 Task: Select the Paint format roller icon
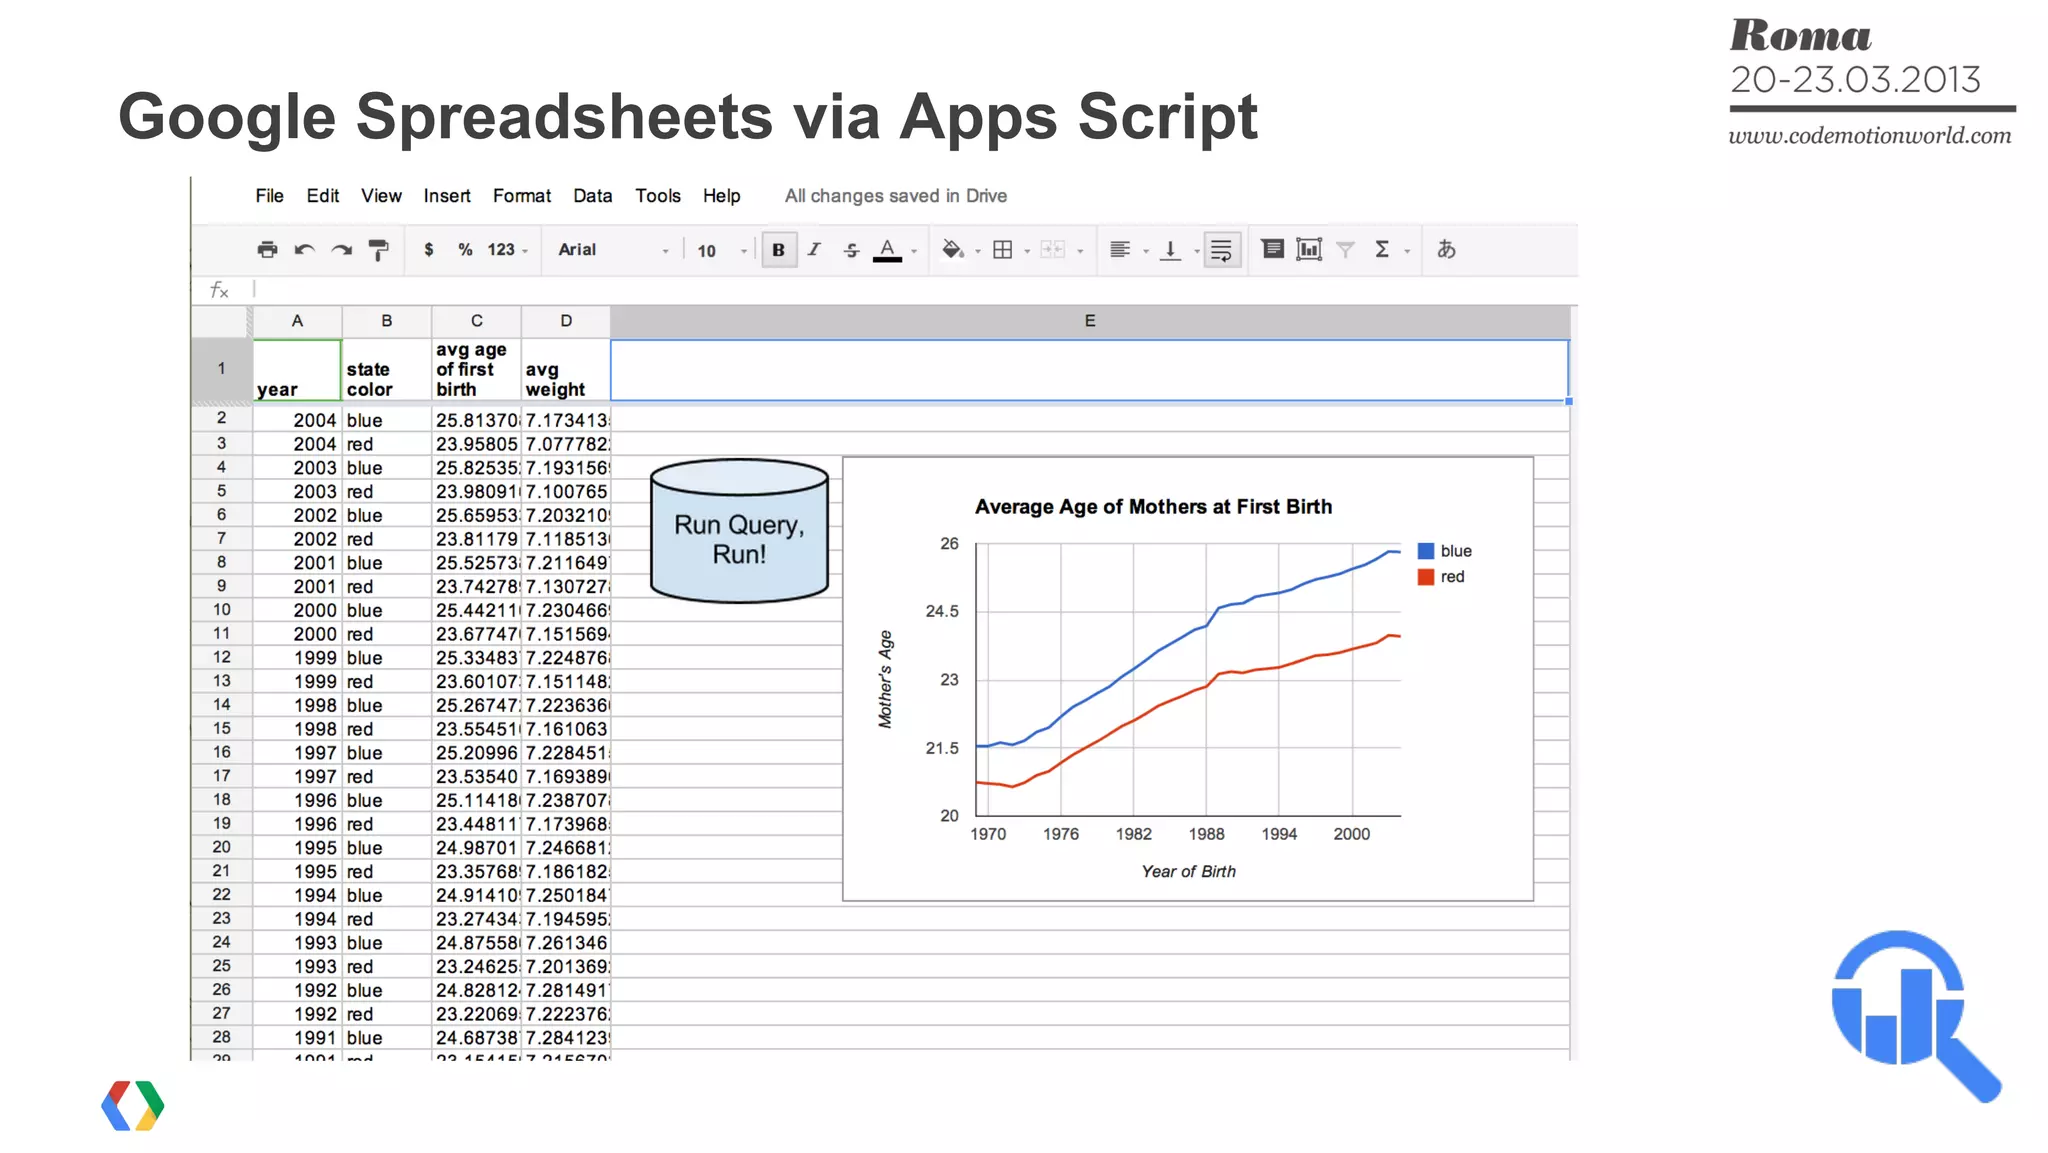point(379,250)
